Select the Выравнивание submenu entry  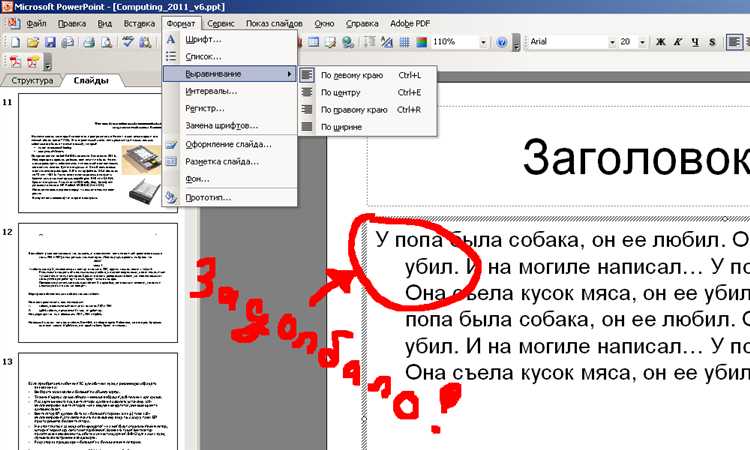230,74
